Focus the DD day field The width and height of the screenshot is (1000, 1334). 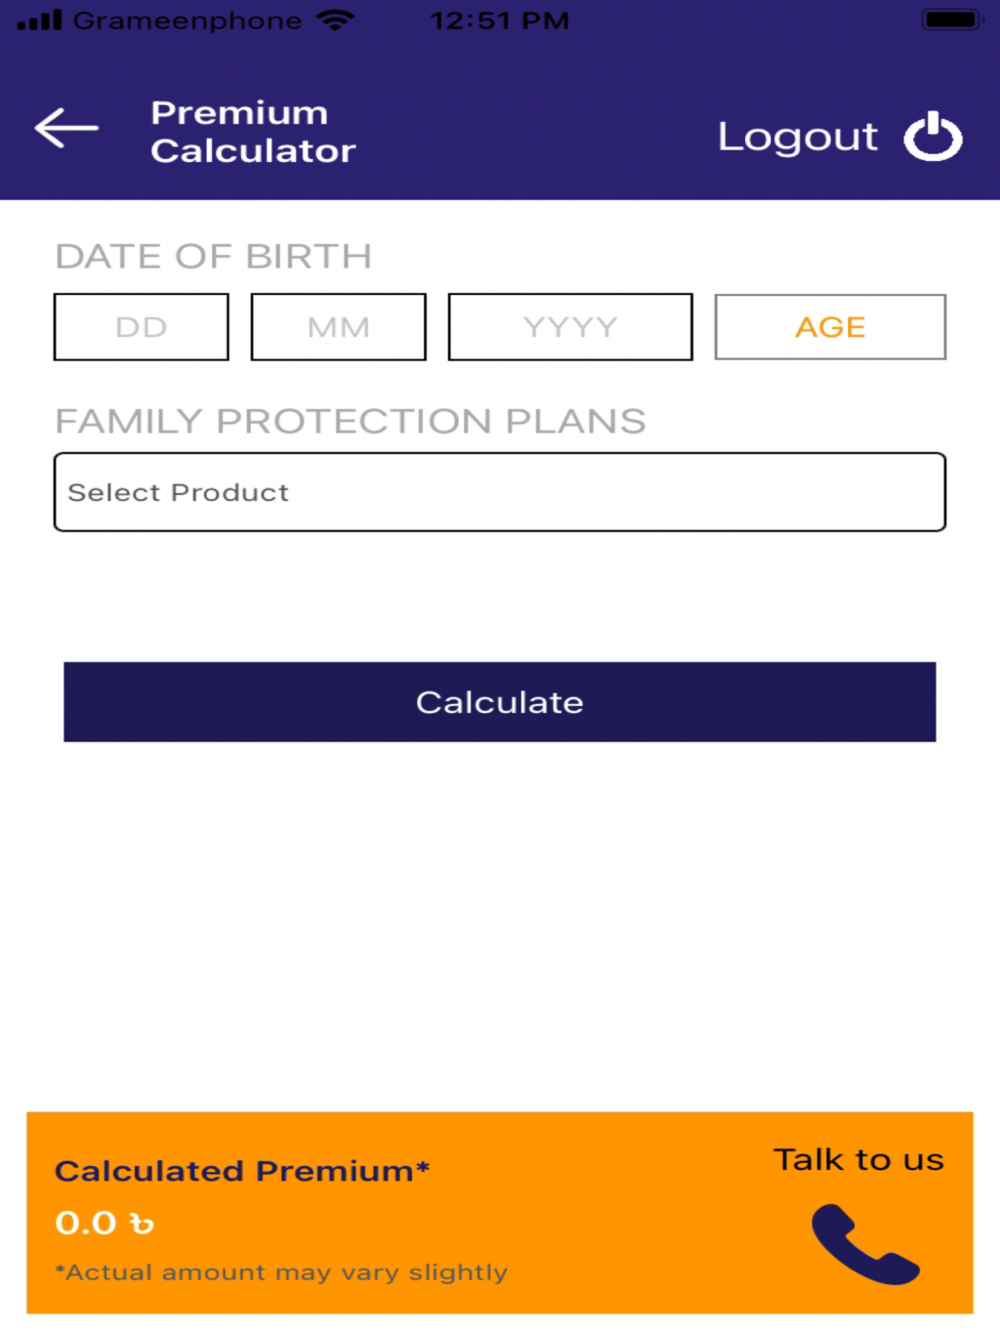[141, 327]
